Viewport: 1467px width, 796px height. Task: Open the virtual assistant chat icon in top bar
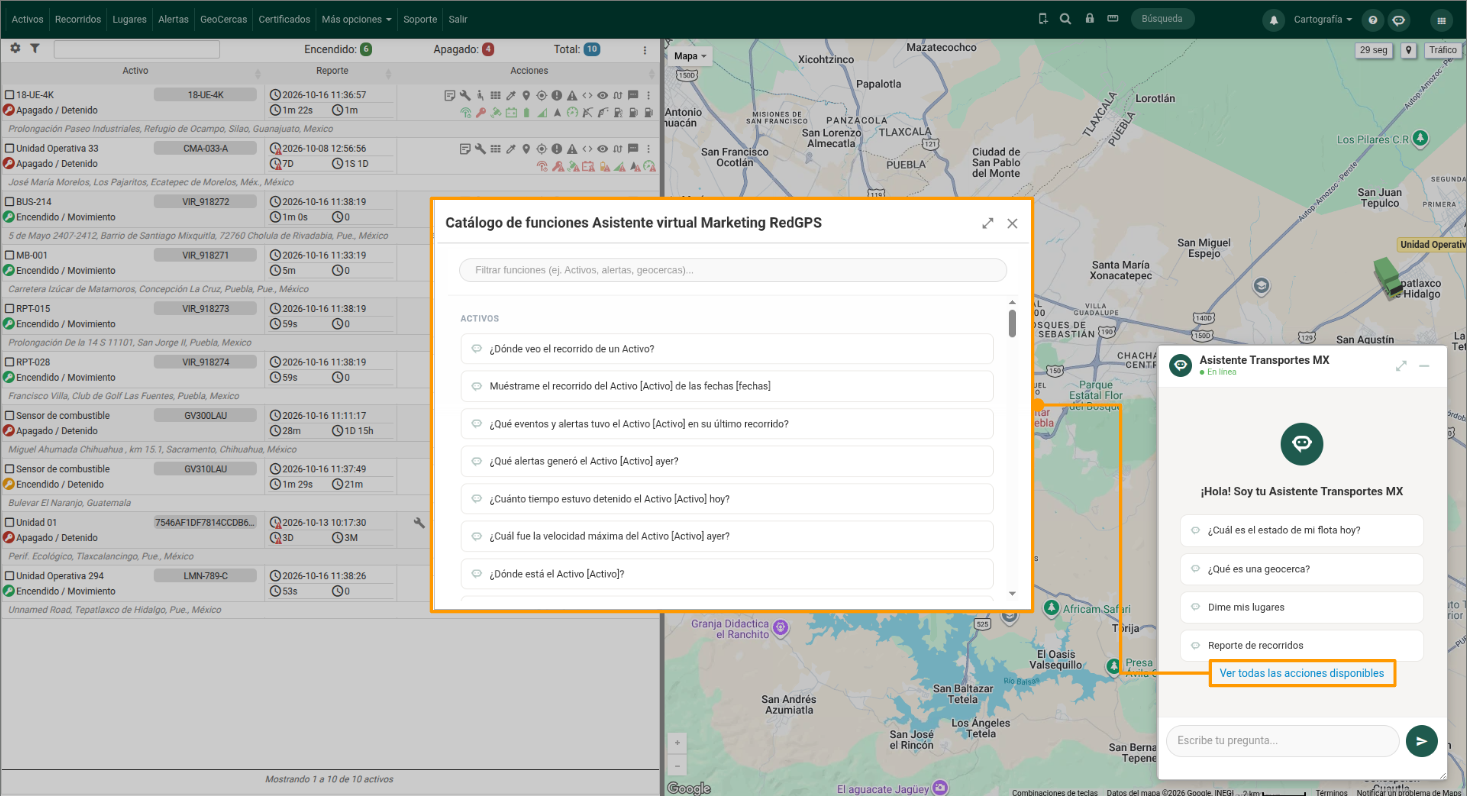[1399, 19]
